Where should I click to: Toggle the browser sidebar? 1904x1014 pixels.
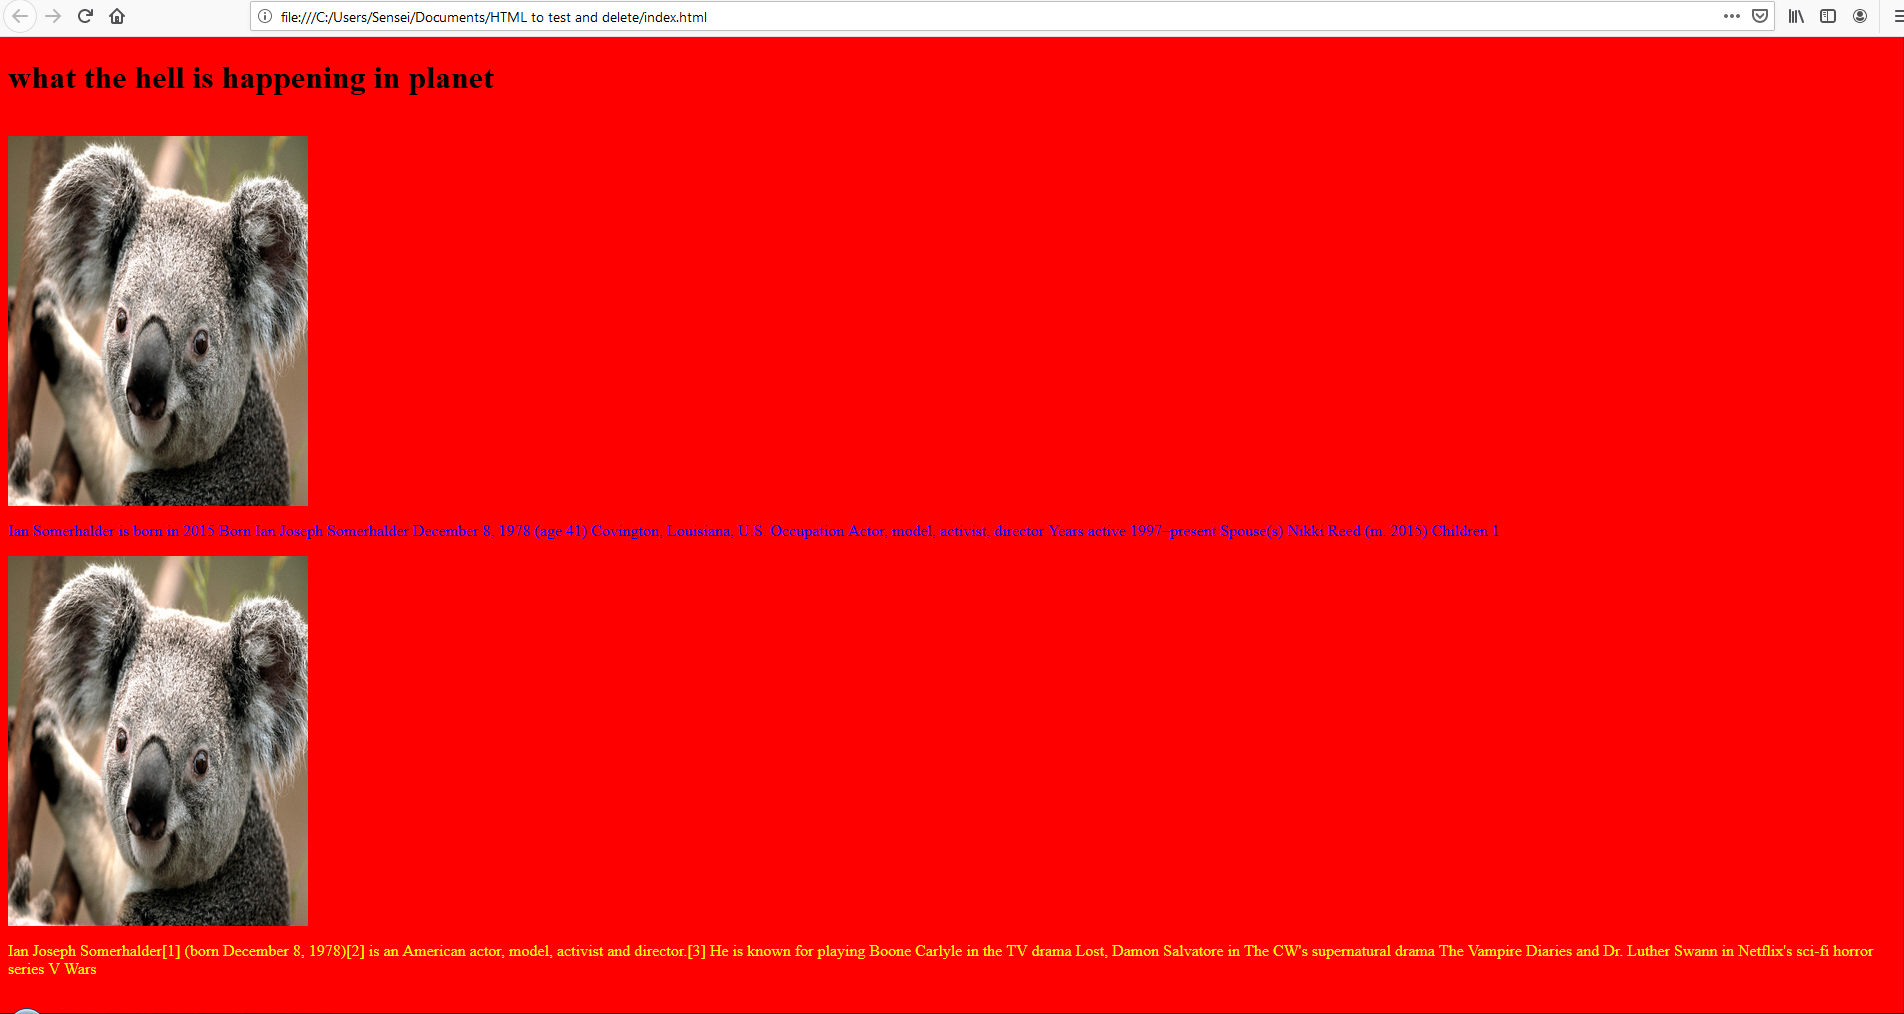tap(1828, 16)
